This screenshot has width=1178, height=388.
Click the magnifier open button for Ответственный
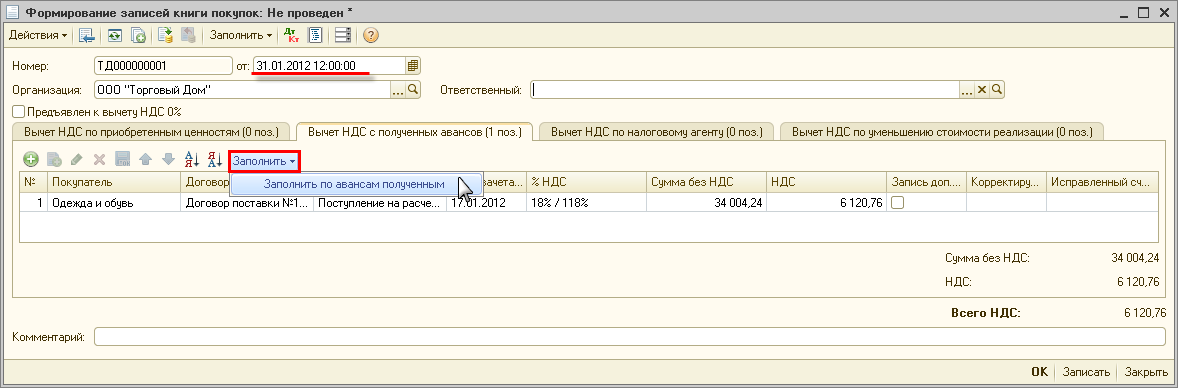tap(997, 90)
